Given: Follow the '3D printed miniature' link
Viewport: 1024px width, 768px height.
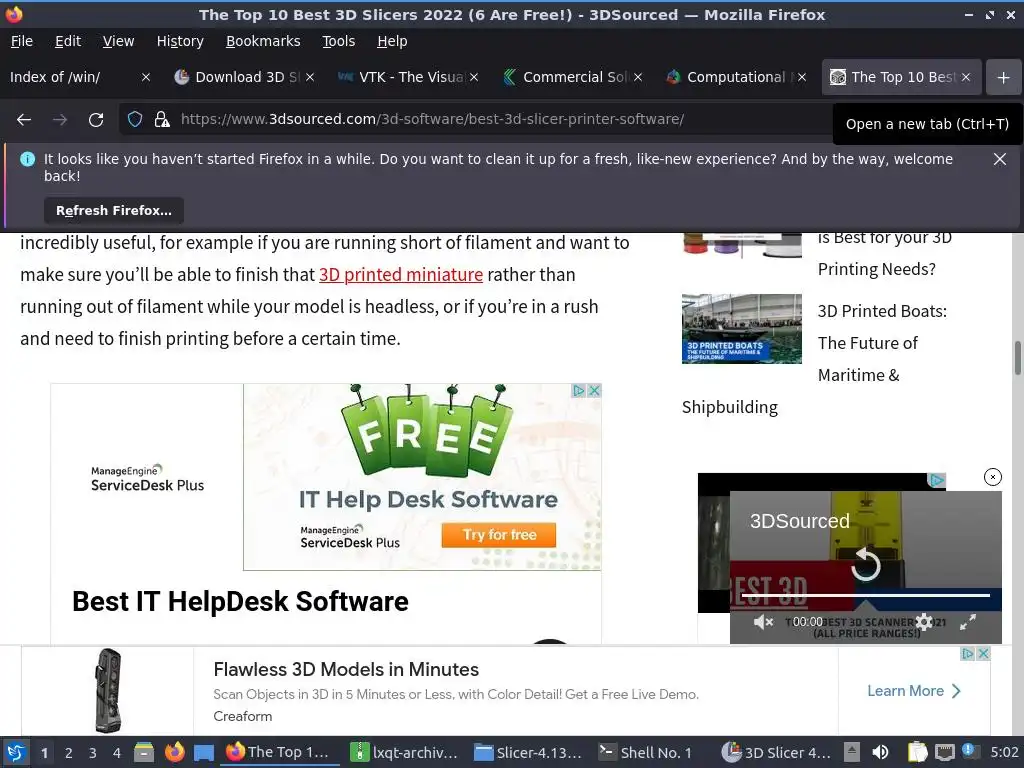Looking at the screenshot, I should pyautogui.click(x=400, y=274).
